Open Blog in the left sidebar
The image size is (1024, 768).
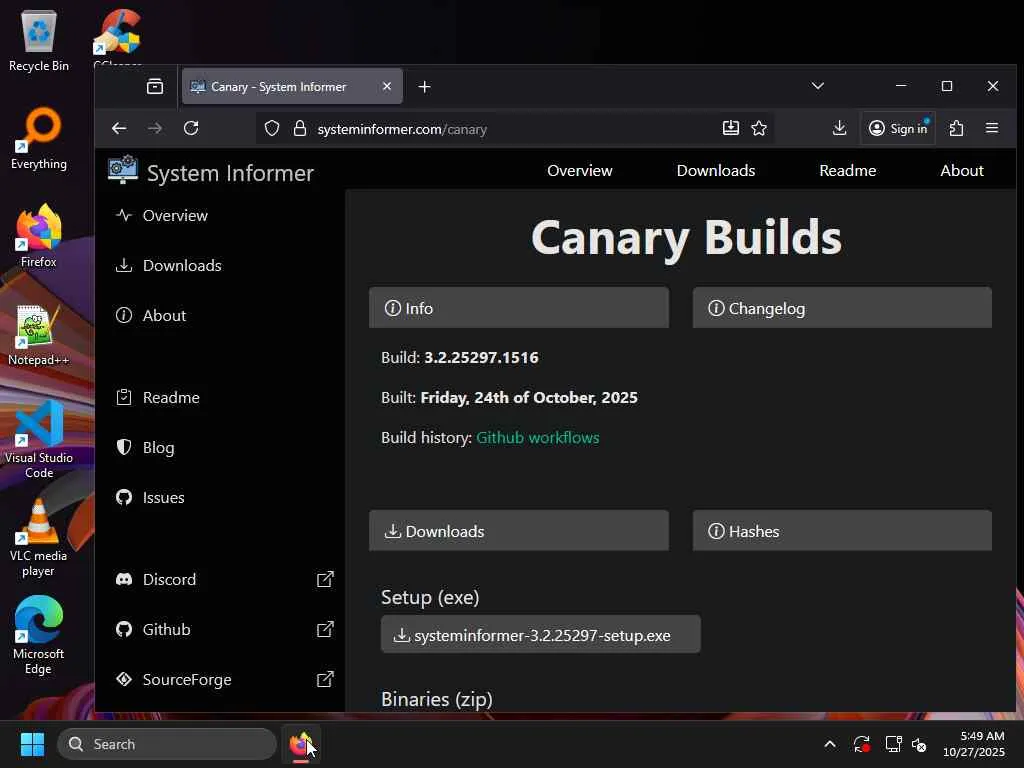click(159, 447)
